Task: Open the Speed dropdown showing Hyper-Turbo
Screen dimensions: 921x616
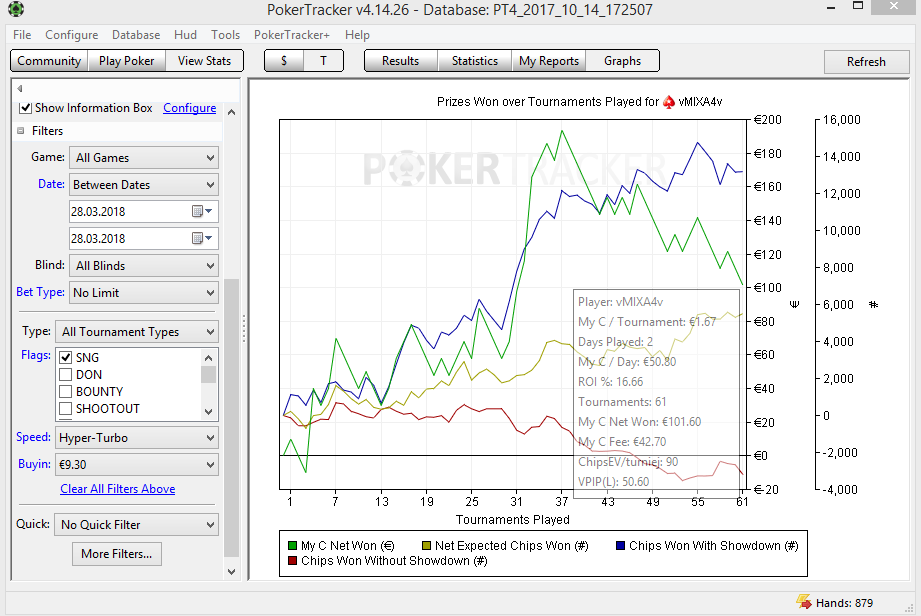Action: (x=137, y=437)
